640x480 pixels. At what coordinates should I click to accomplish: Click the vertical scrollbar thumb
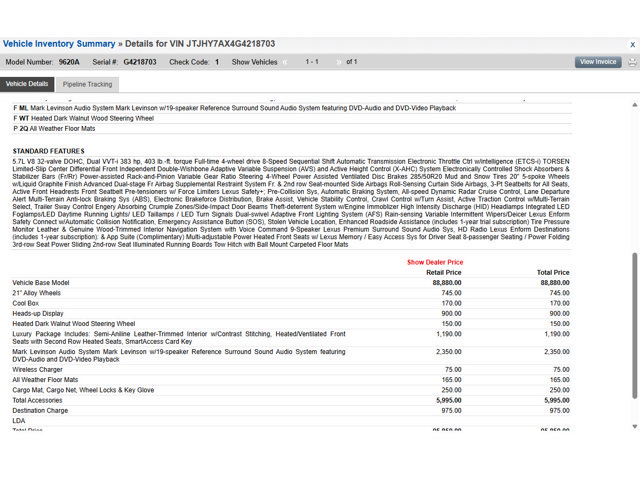[x=635, y=325]
